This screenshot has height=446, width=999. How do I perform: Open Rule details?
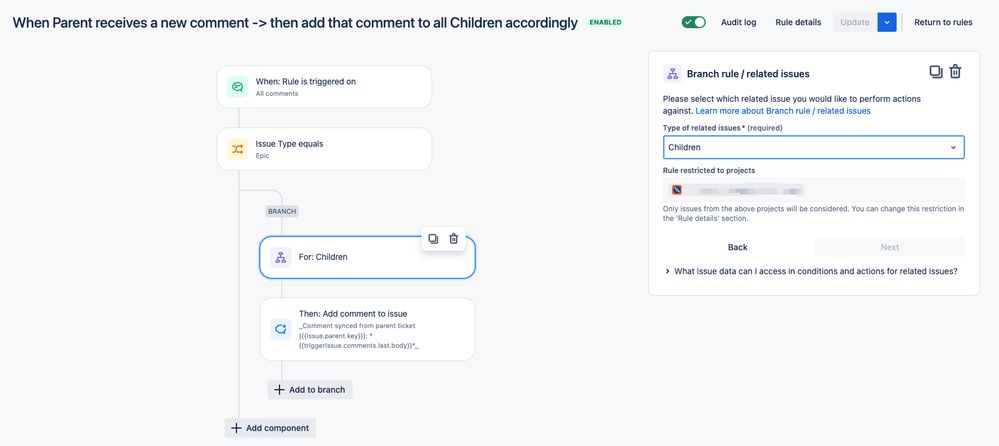point(798,22)
